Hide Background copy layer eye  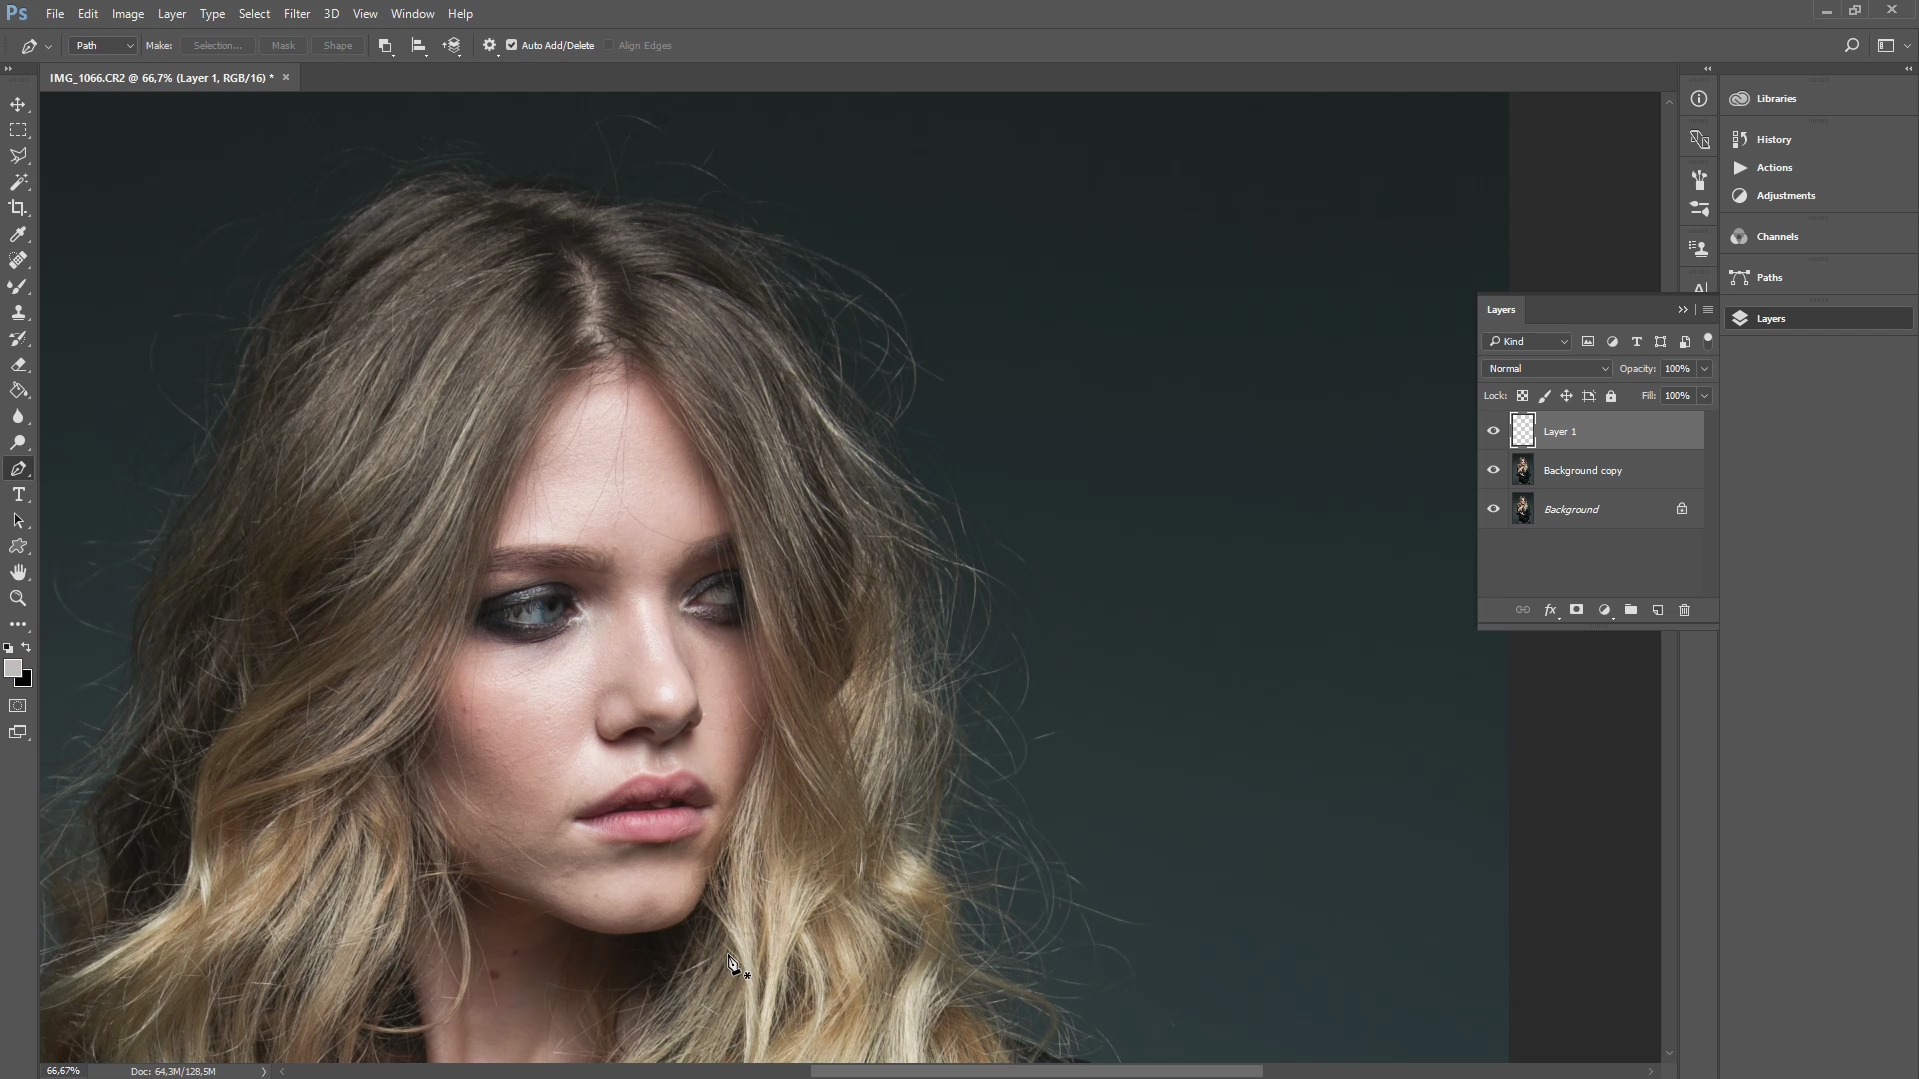tap(1493, 470)
